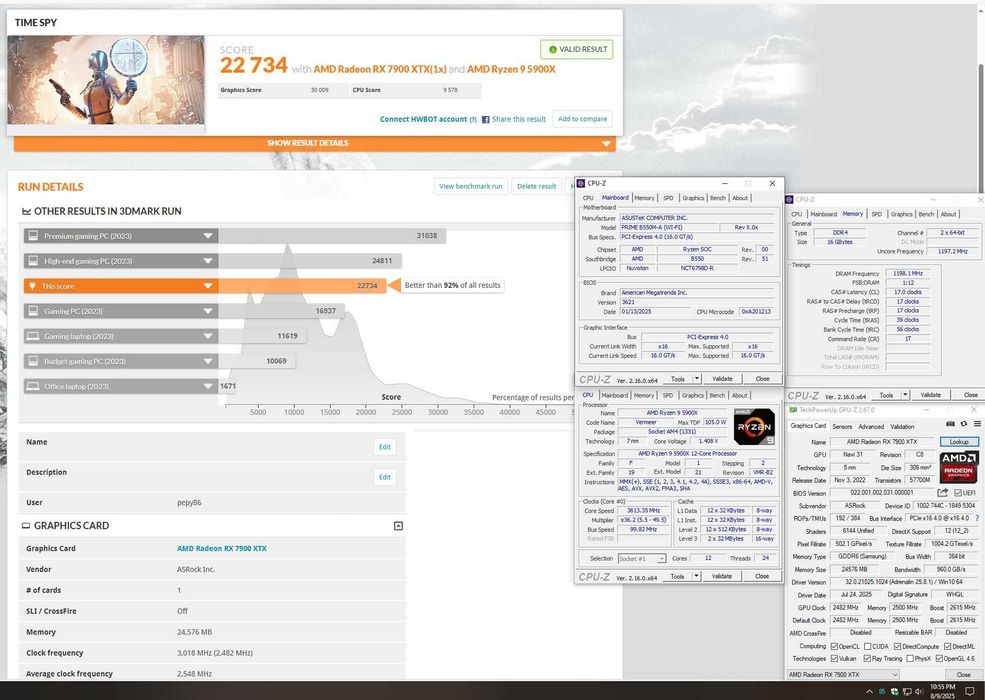985x700 pixels.
Task: Click View benchmark run button
Action: click(471, 187)
